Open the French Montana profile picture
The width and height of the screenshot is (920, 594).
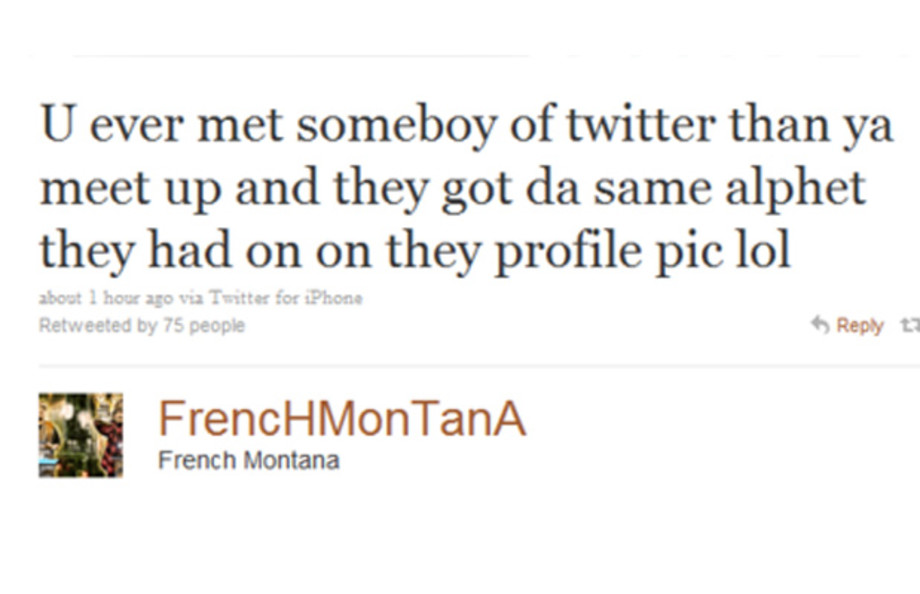pyautogui.click(x=81, y=435)
